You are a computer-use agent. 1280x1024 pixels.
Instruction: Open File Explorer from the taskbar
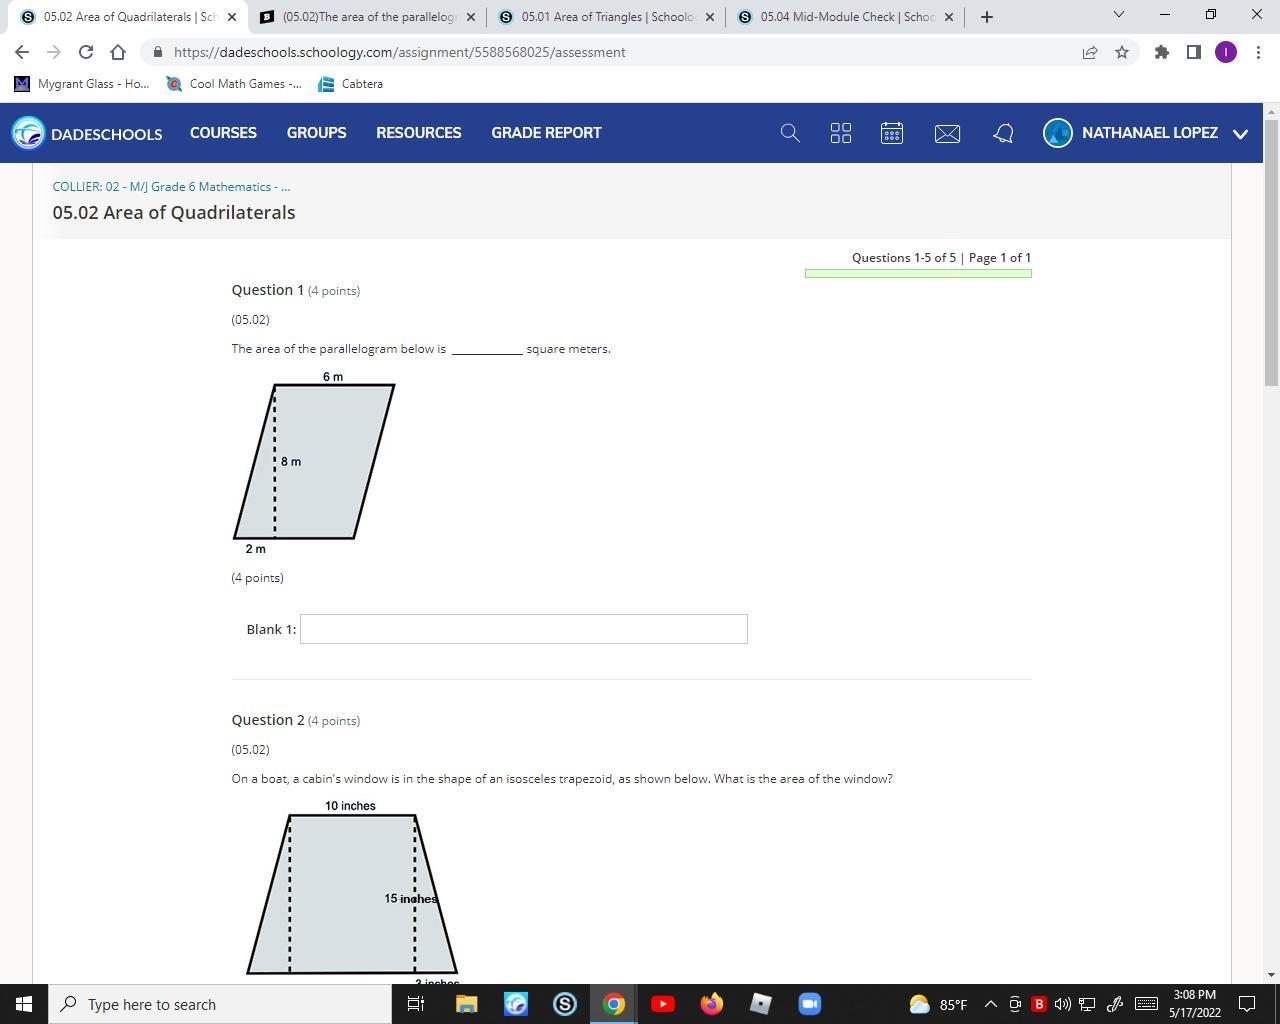pyautogui.click(x=466, y=1004)
